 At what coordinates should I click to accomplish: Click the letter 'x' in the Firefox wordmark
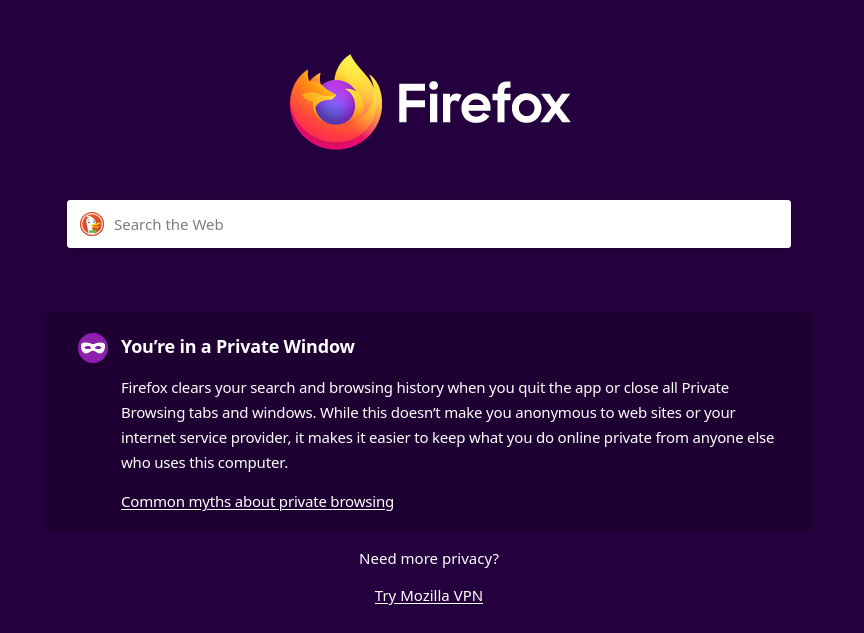click(x=555, y=109)
